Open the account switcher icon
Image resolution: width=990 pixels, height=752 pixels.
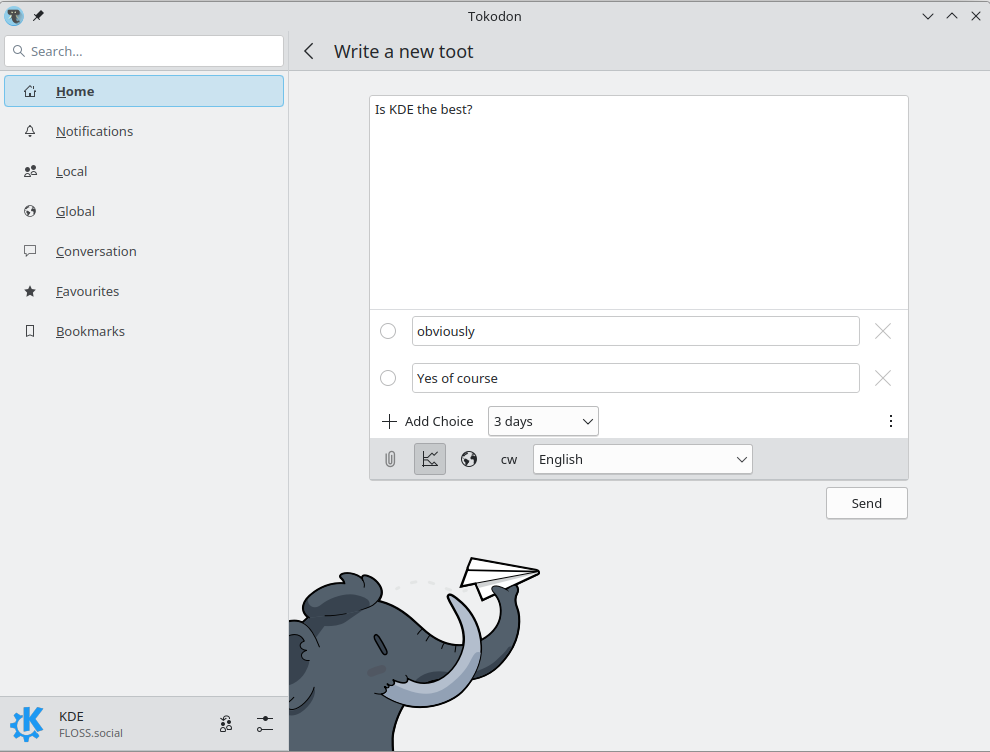click(x=226, y=724)
